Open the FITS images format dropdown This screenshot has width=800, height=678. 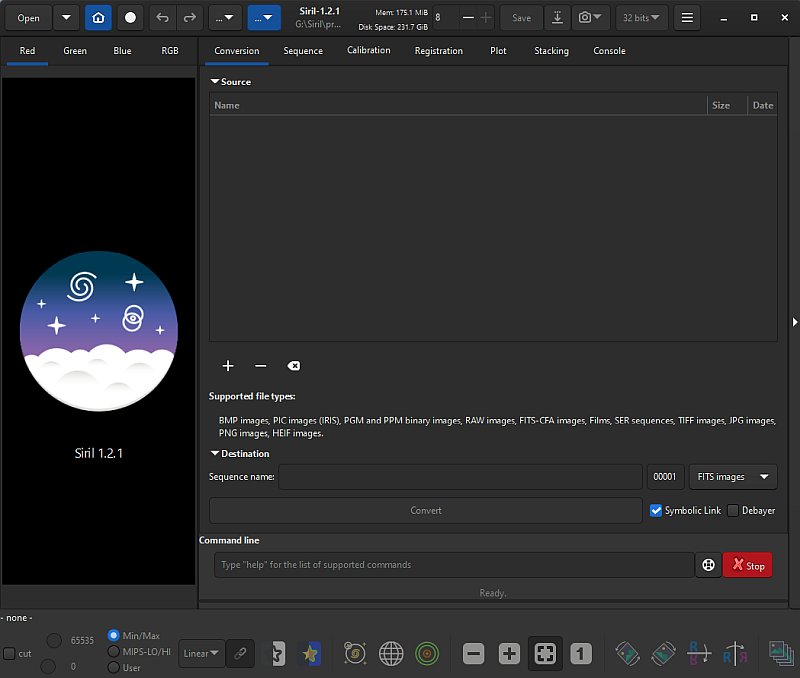click(733, 477)
